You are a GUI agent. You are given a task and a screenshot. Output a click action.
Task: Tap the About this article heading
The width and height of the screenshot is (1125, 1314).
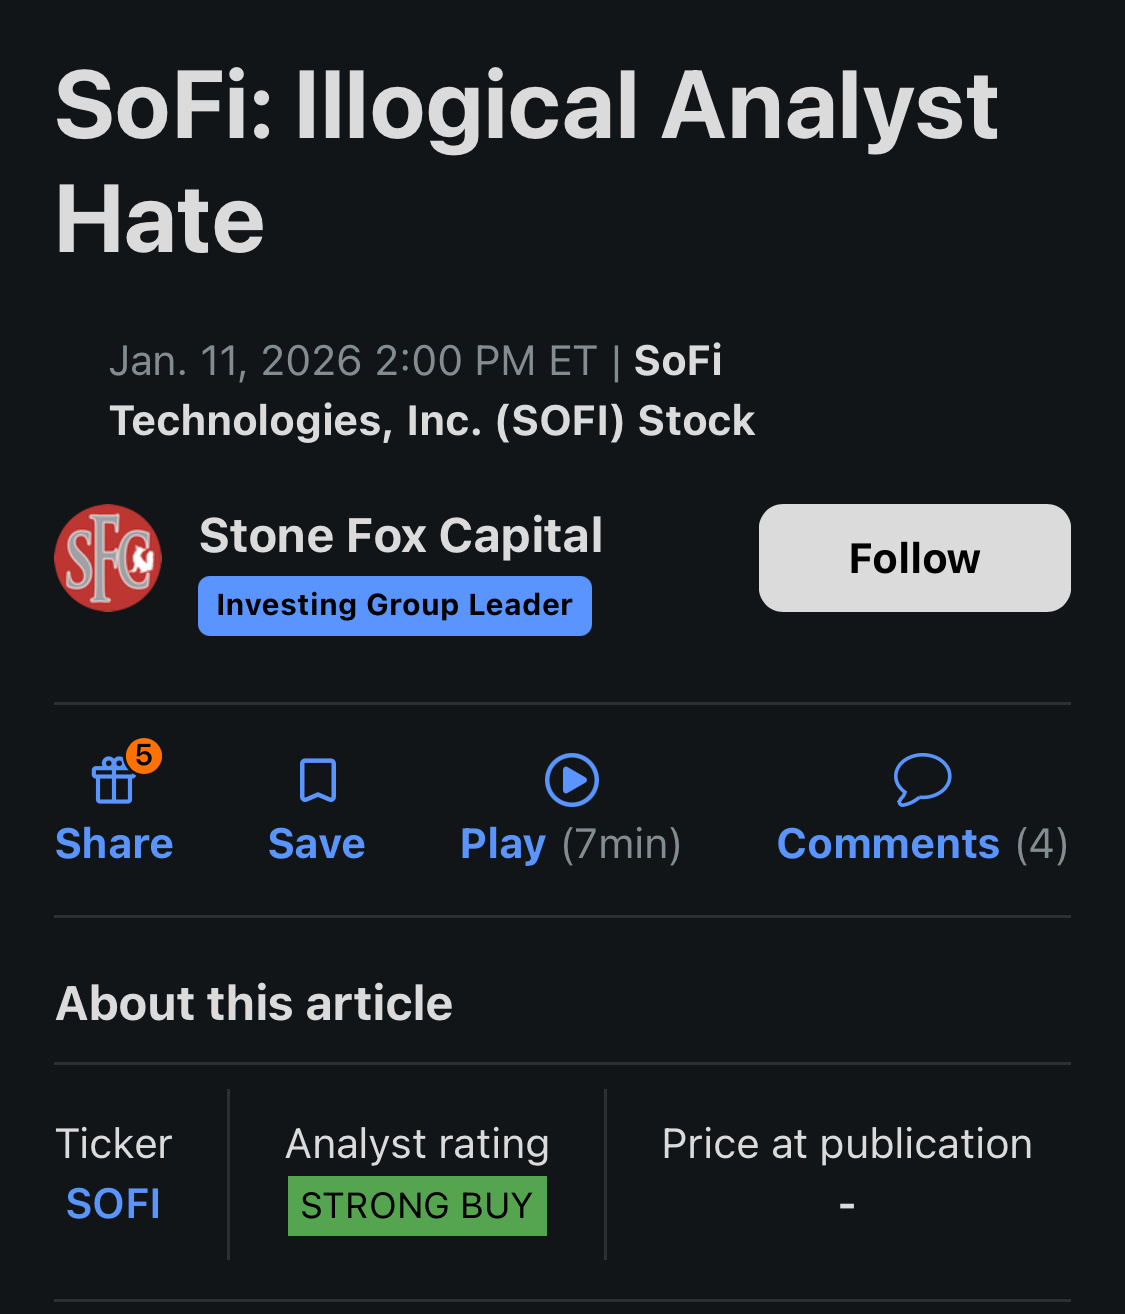(254, 1003)
